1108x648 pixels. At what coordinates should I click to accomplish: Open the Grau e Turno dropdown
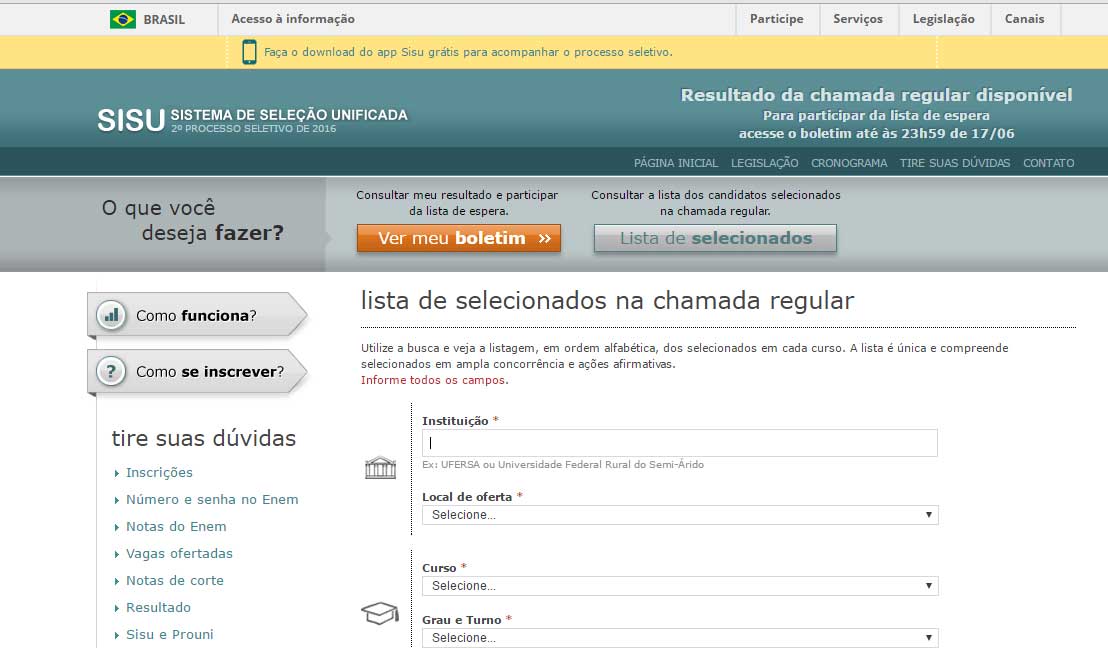680,637
